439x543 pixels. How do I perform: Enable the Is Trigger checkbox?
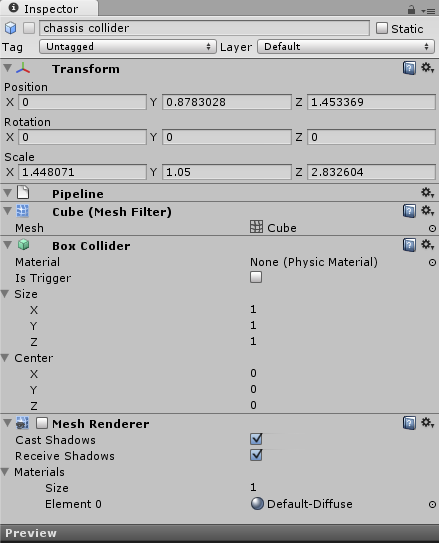point(256,277)
